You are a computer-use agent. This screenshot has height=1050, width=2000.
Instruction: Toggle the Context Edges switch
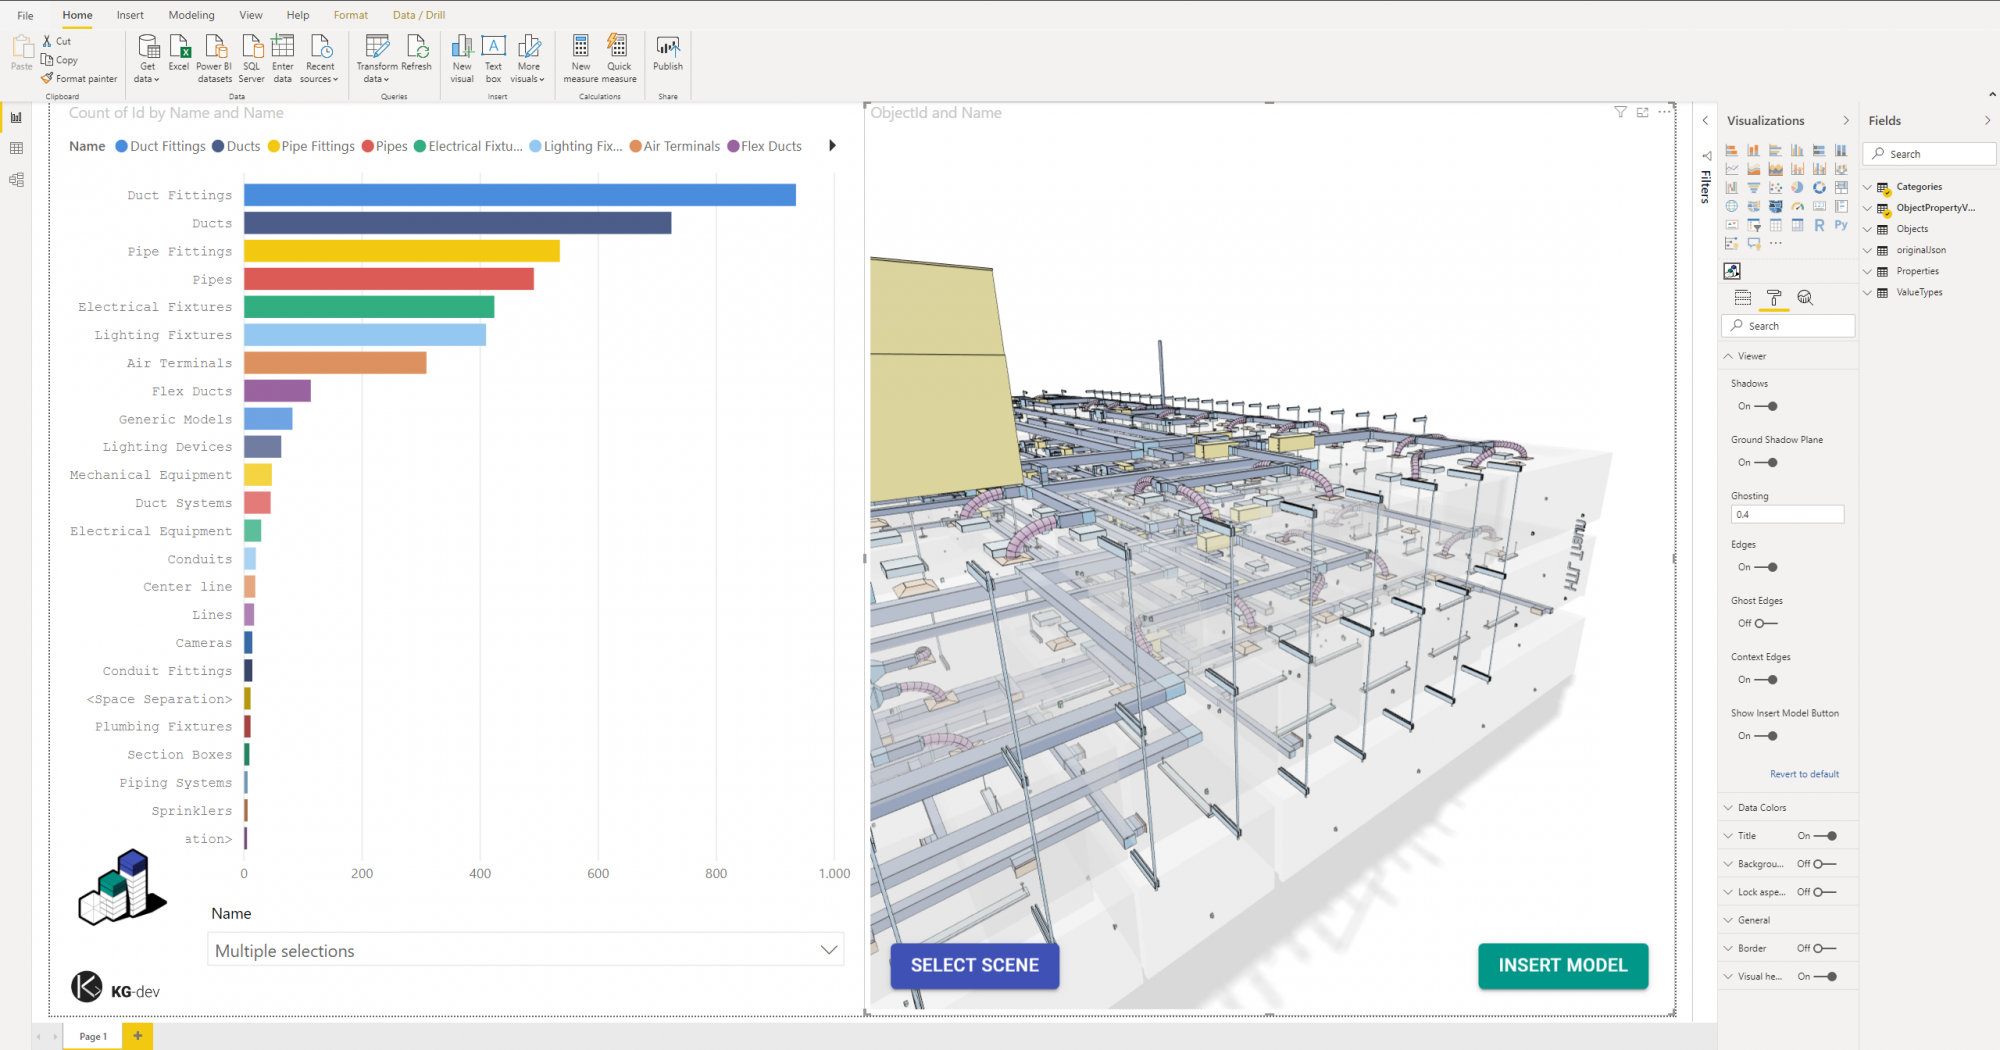[1766, 680]
